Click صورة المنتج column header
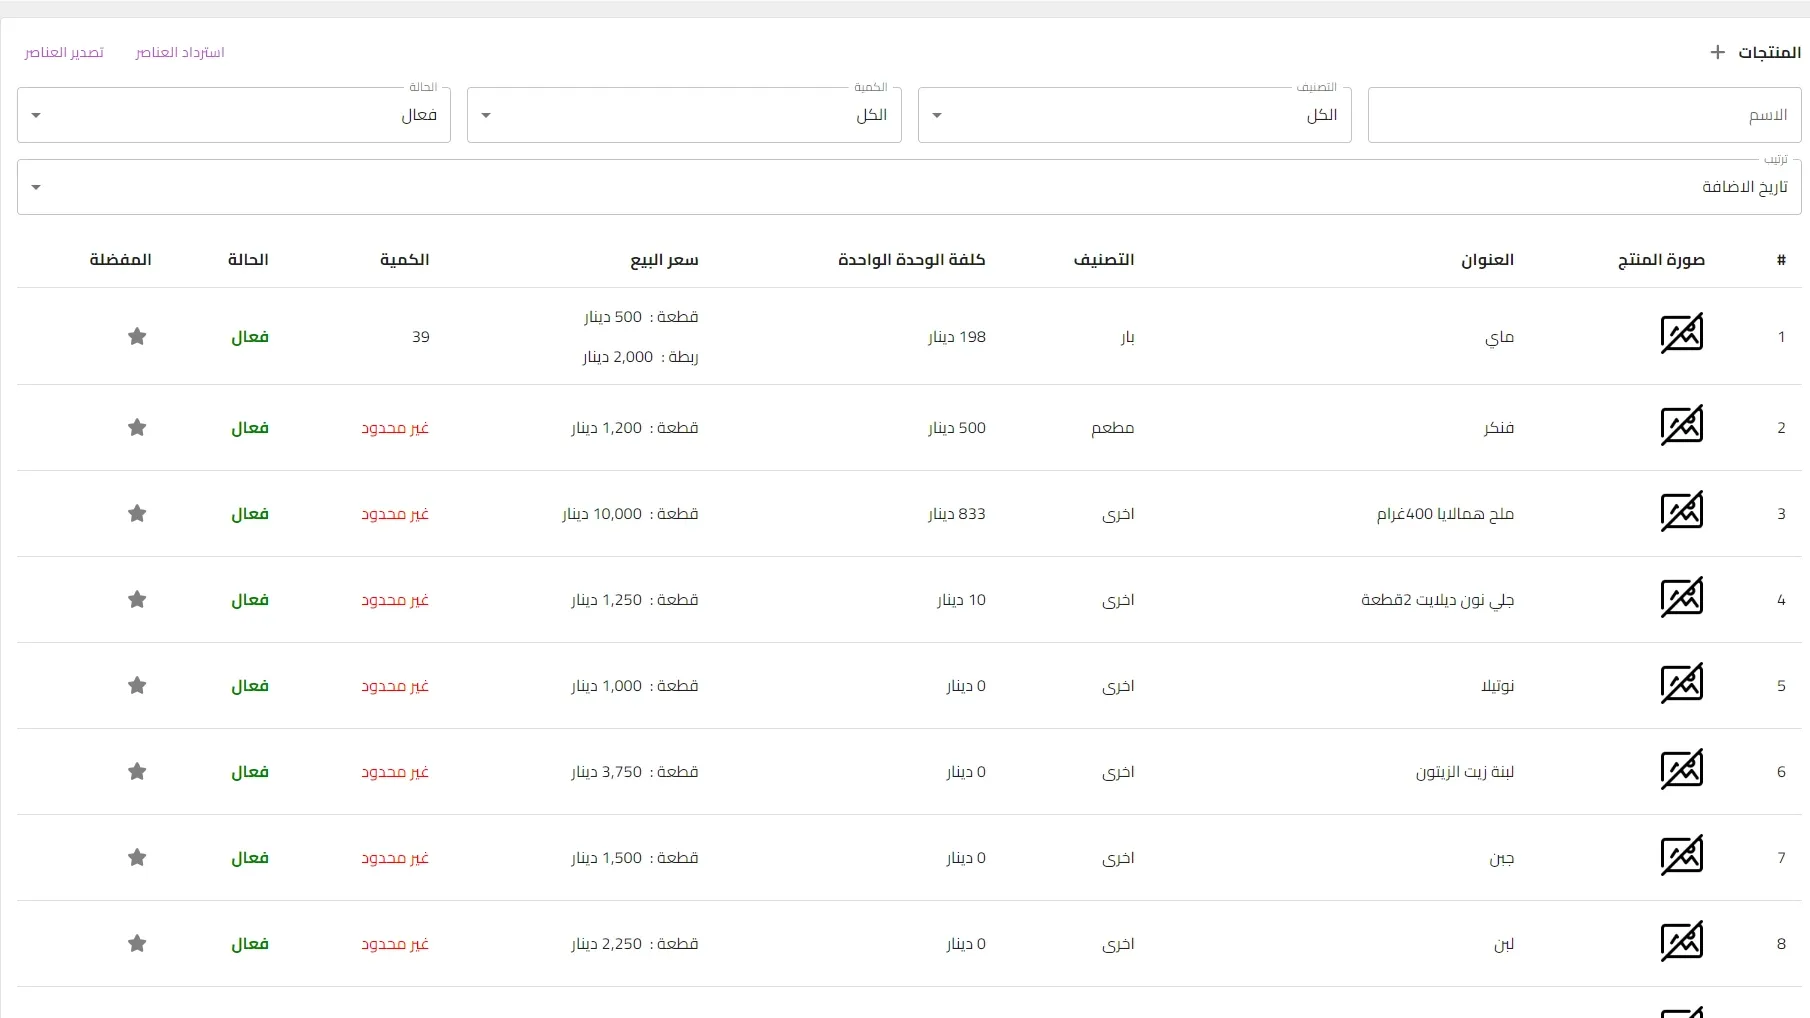 coord(1661,260)
